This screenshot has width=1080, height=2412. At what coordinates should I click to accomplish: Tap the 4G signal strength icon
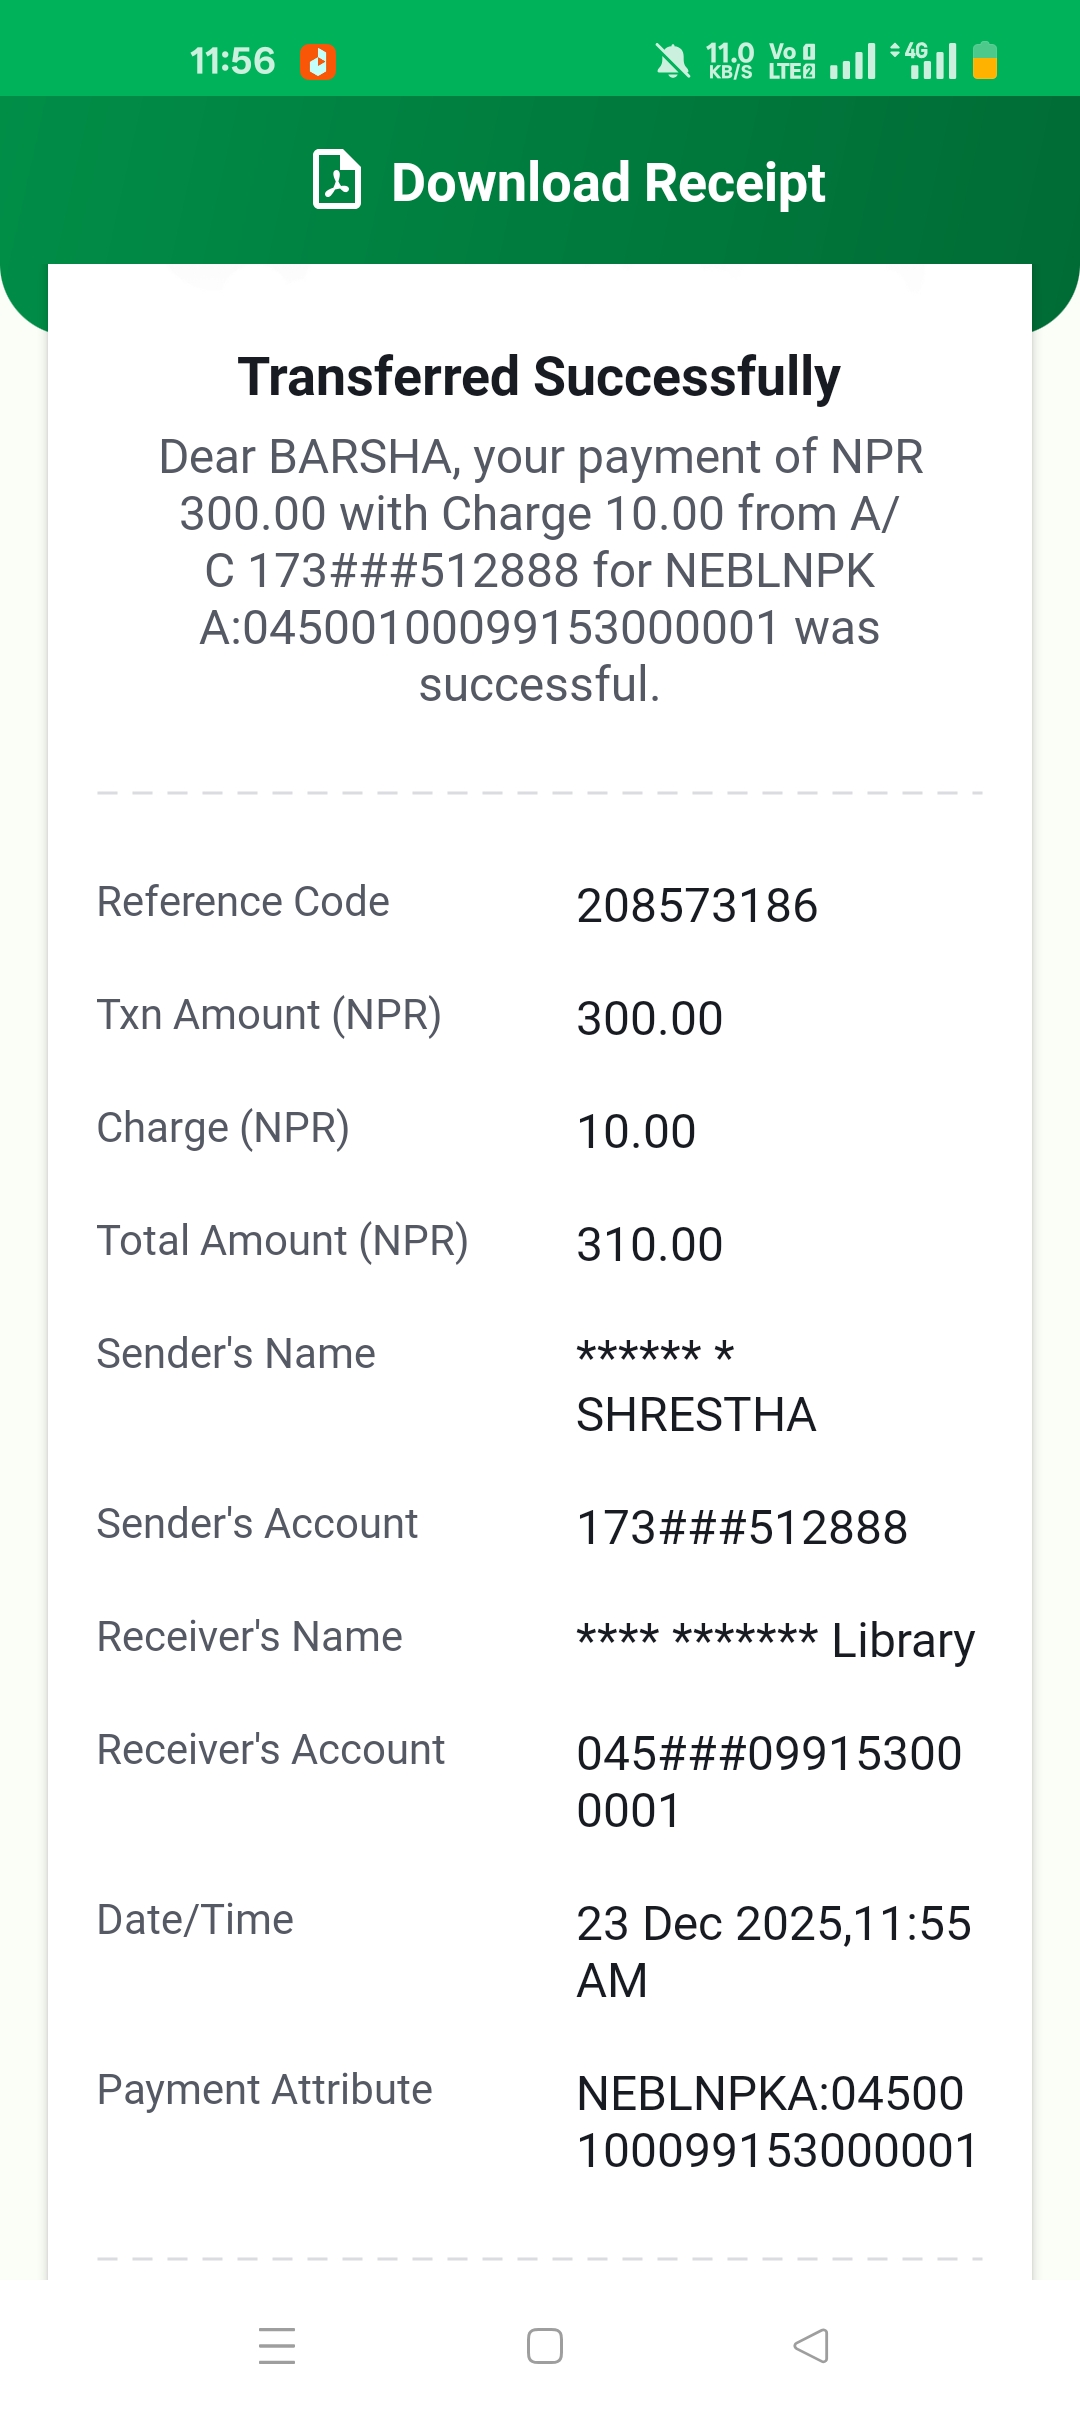(x=925, y=60)
